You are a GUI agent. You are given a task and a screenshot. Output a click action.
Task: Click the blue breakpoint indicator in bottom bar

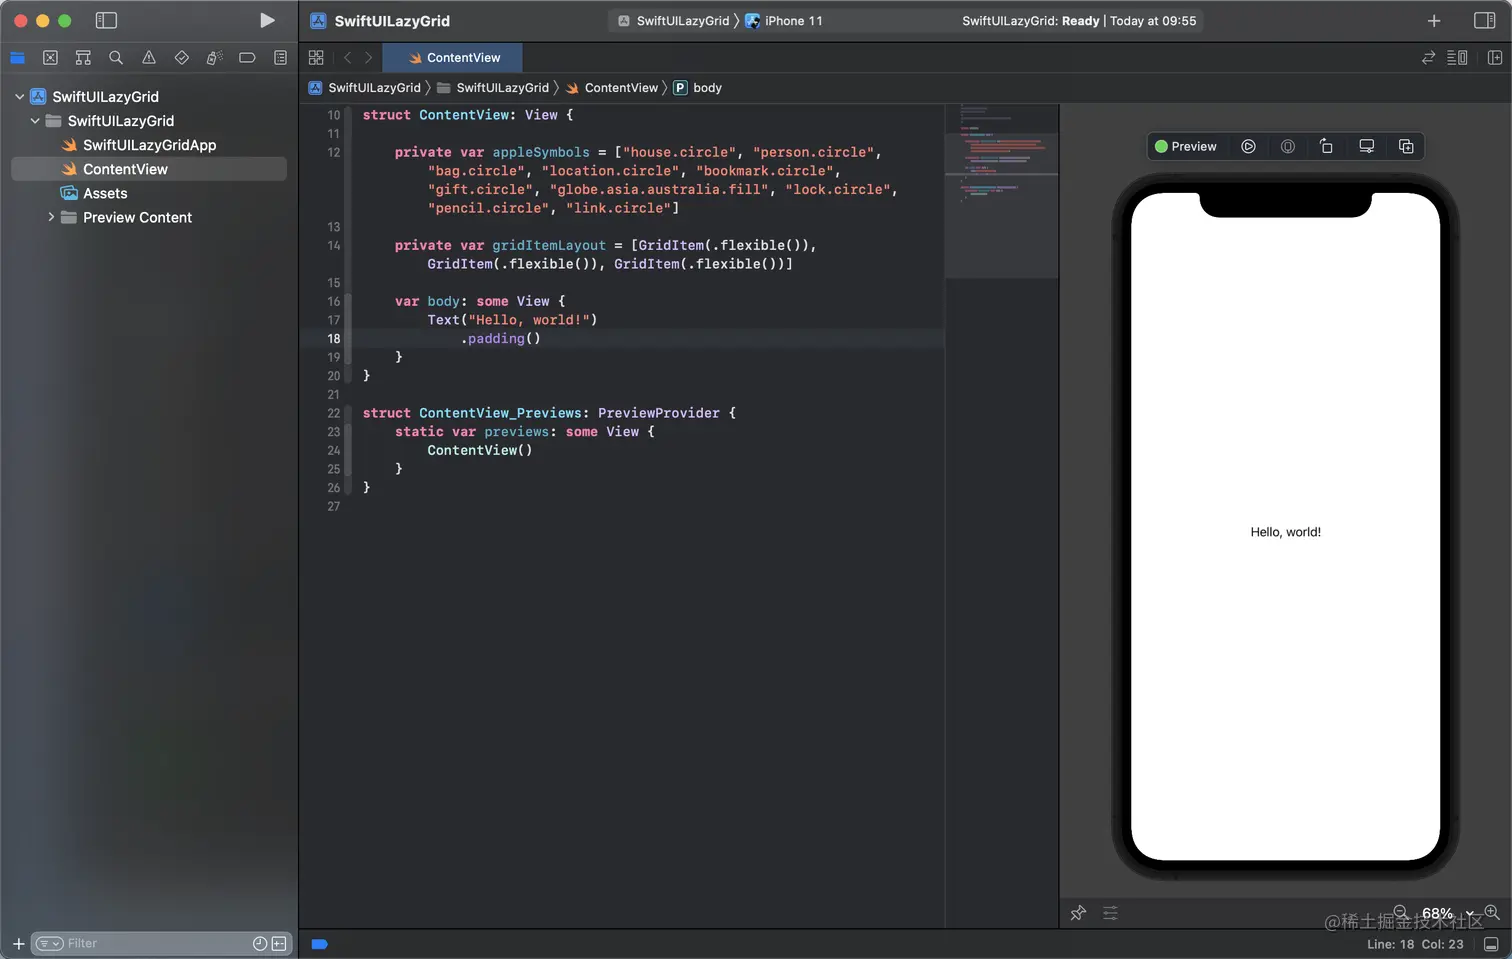click(x=319, y=944)
